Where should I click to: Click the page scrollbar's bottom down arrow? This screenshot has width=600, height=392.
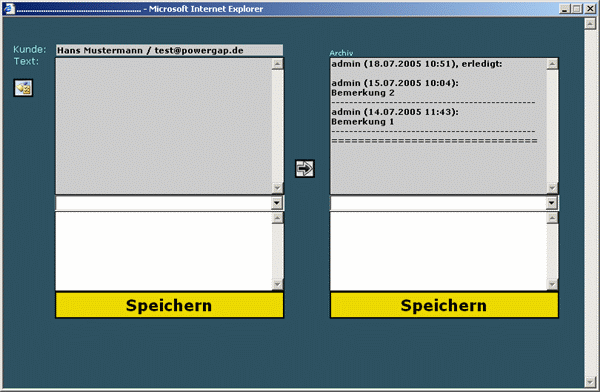[590, 382]
